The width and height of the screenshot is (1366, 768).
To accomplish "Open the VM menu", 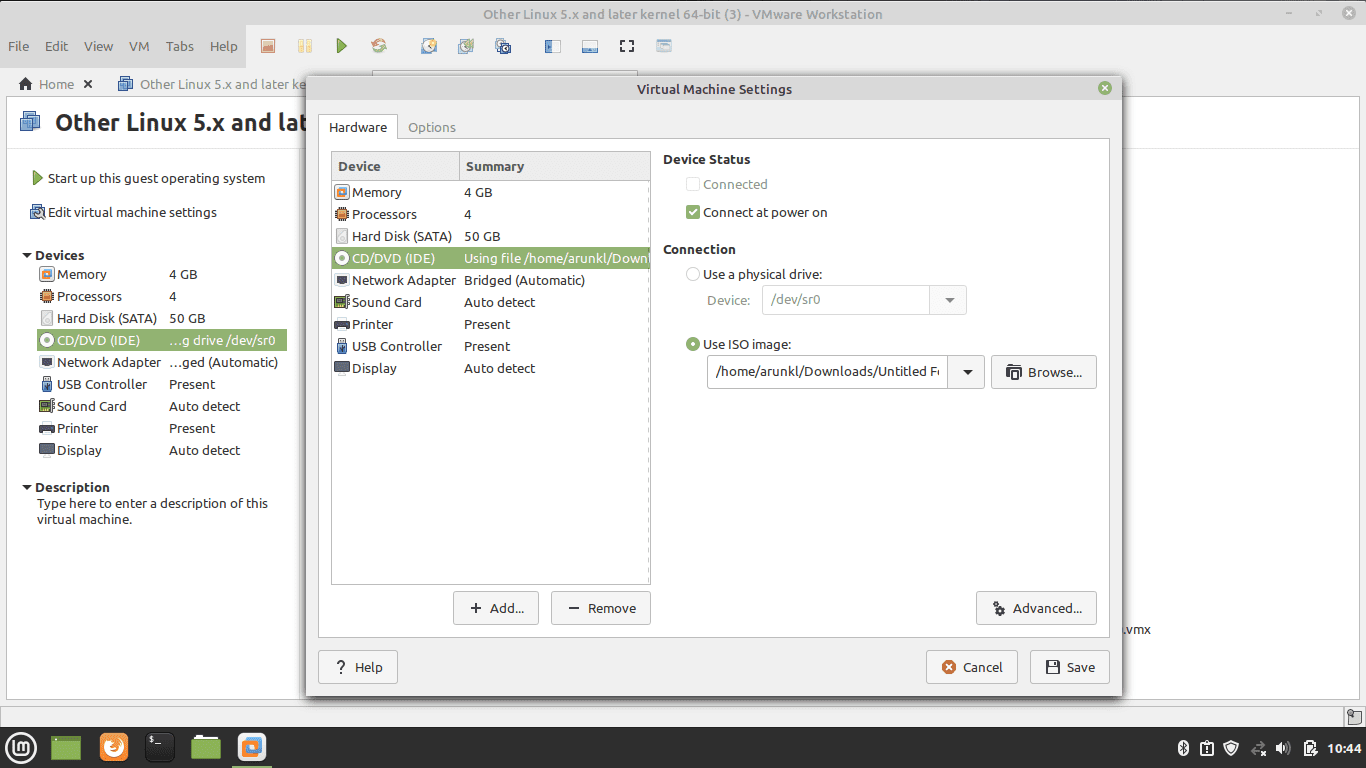I will coord(139,46).
